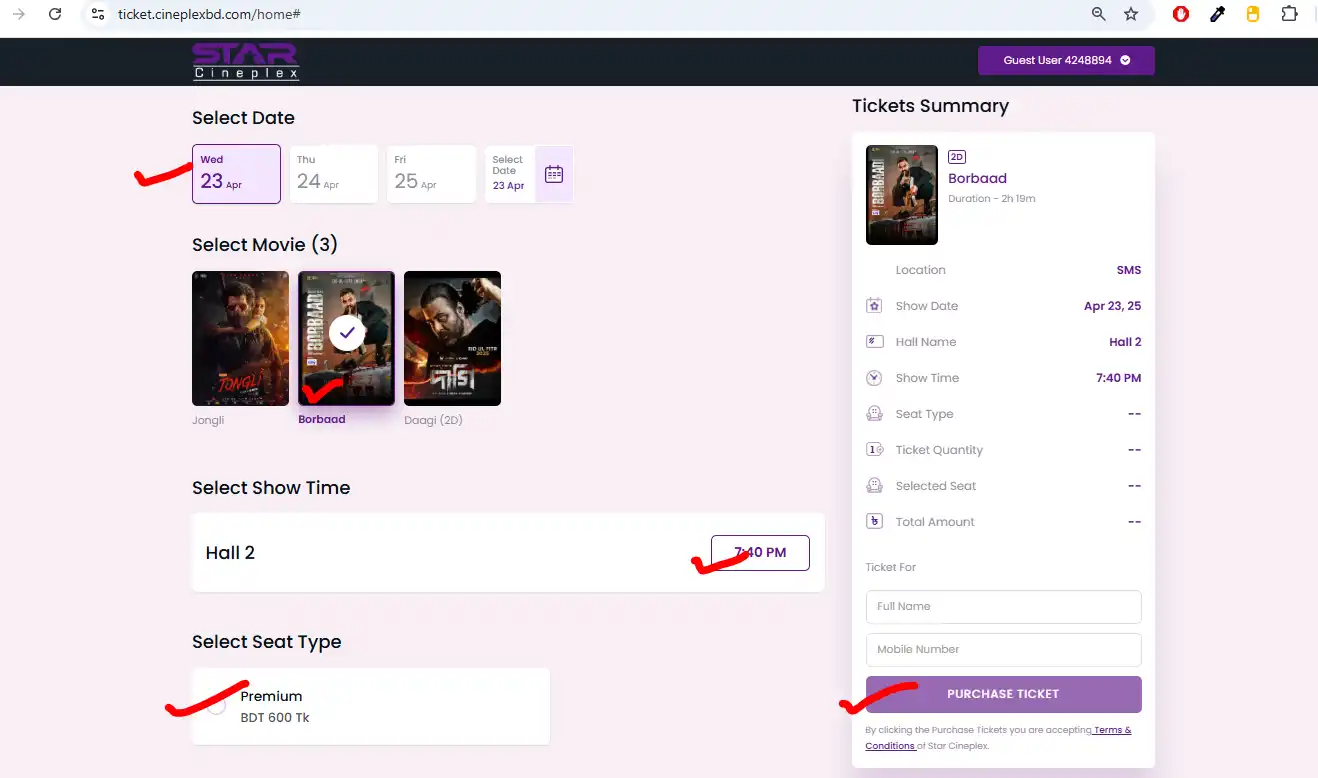Viewport: 1318px width, 778px height.
Task: Click the Total Amount taka icon
Action: click(x=874, y=522)
